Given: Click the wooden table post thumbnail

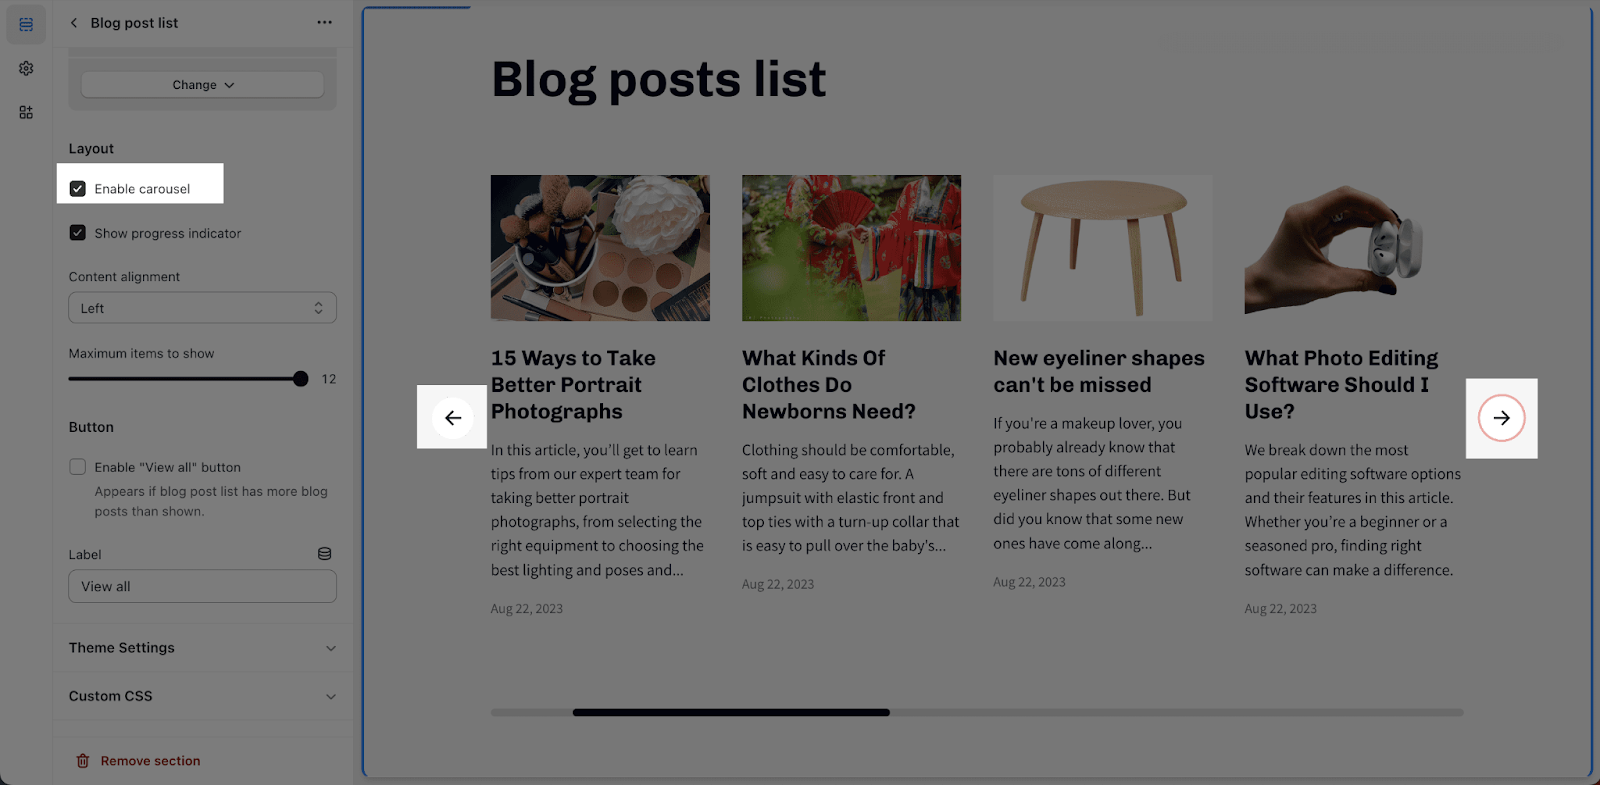Looking at the screenshot, I should [x=1102, y=248].
